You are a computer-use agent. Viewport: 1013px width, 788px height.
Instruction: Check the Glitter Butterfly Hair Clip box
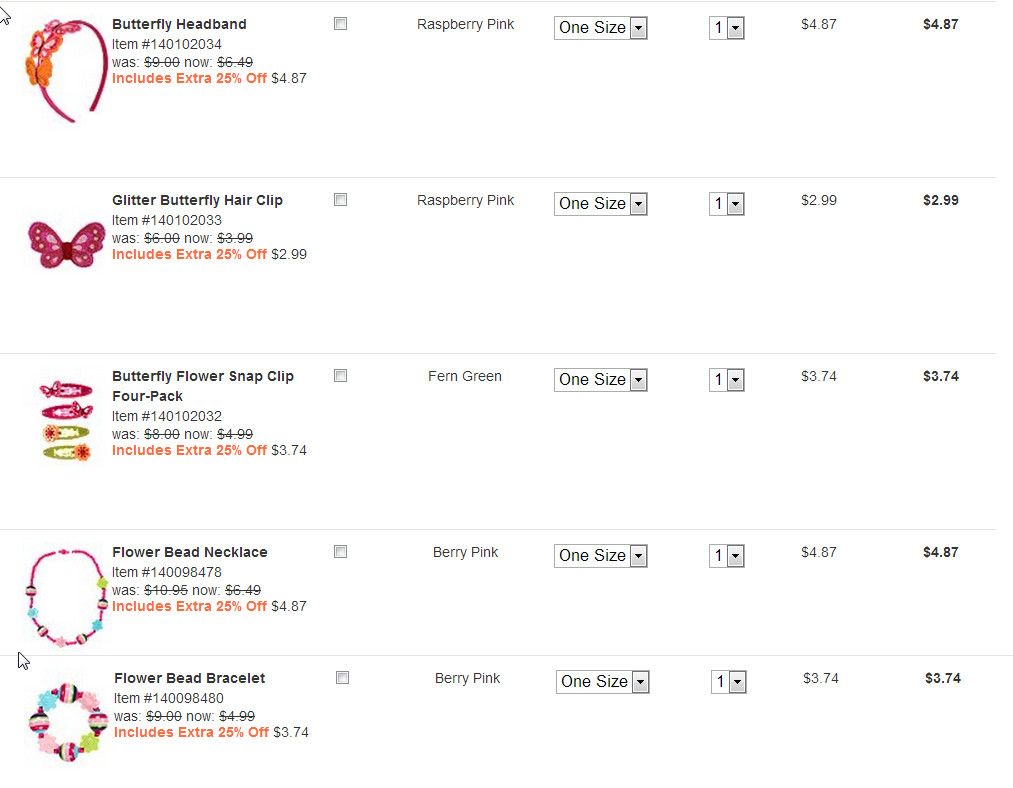[x=340, y=200]
